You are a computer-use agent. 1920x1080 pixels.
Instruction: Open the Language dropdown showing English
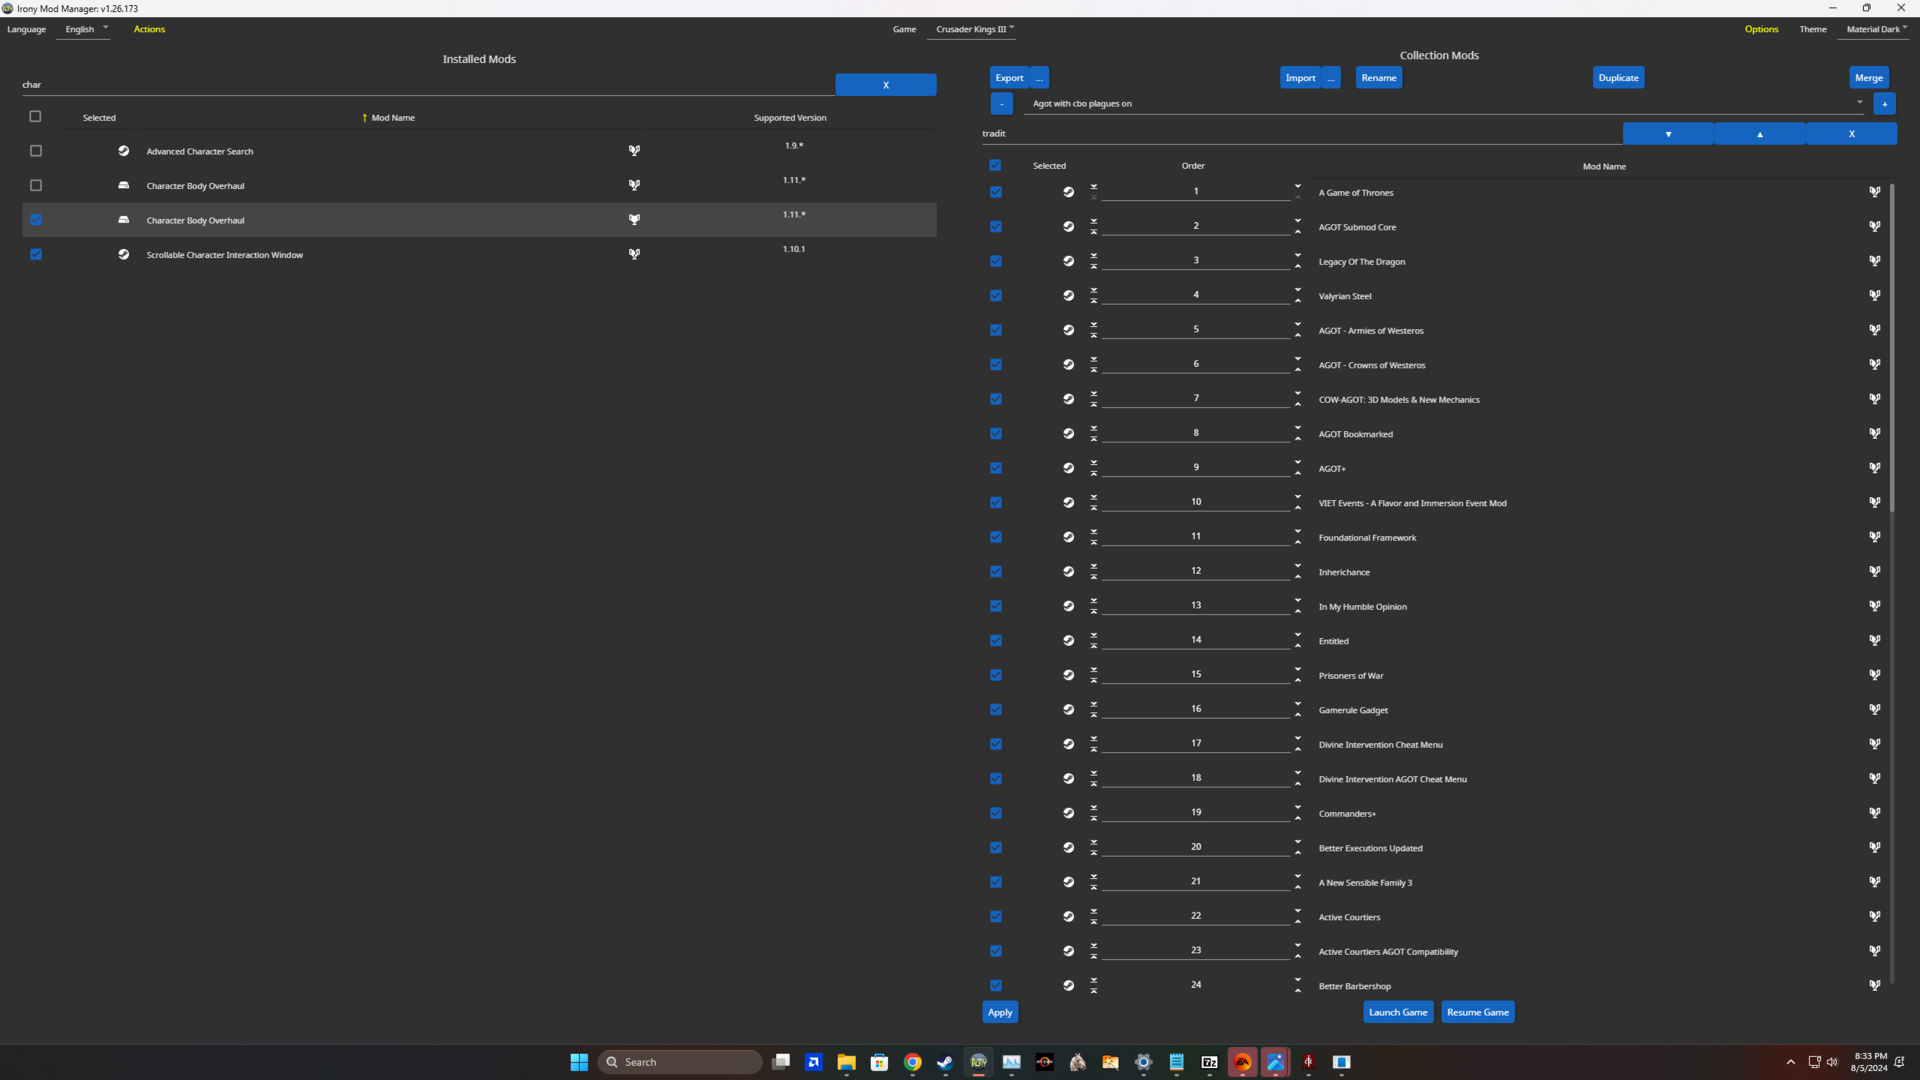(85, 29)
